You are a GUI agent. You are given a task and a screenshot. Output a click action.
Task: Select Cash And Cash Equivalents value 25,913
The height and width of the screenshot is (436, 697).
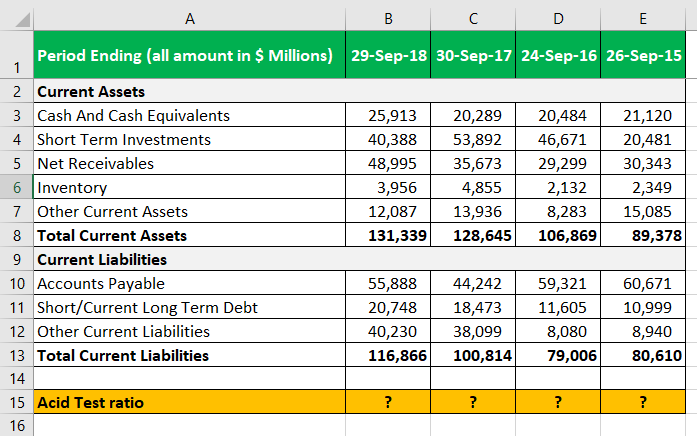388,115
